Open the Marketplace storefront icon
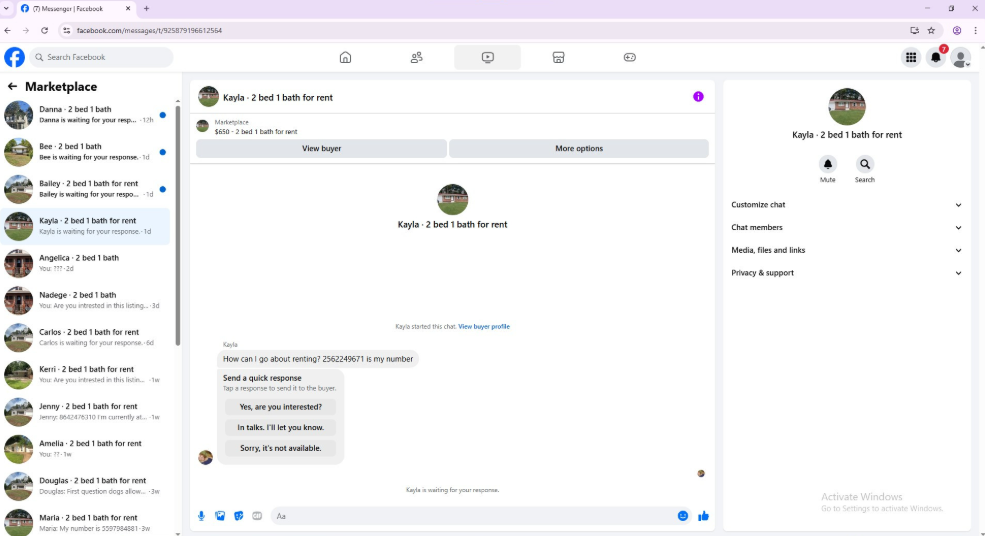Viewport: 985px width, 536px height. pyautogui.click(x=558, y=57)
